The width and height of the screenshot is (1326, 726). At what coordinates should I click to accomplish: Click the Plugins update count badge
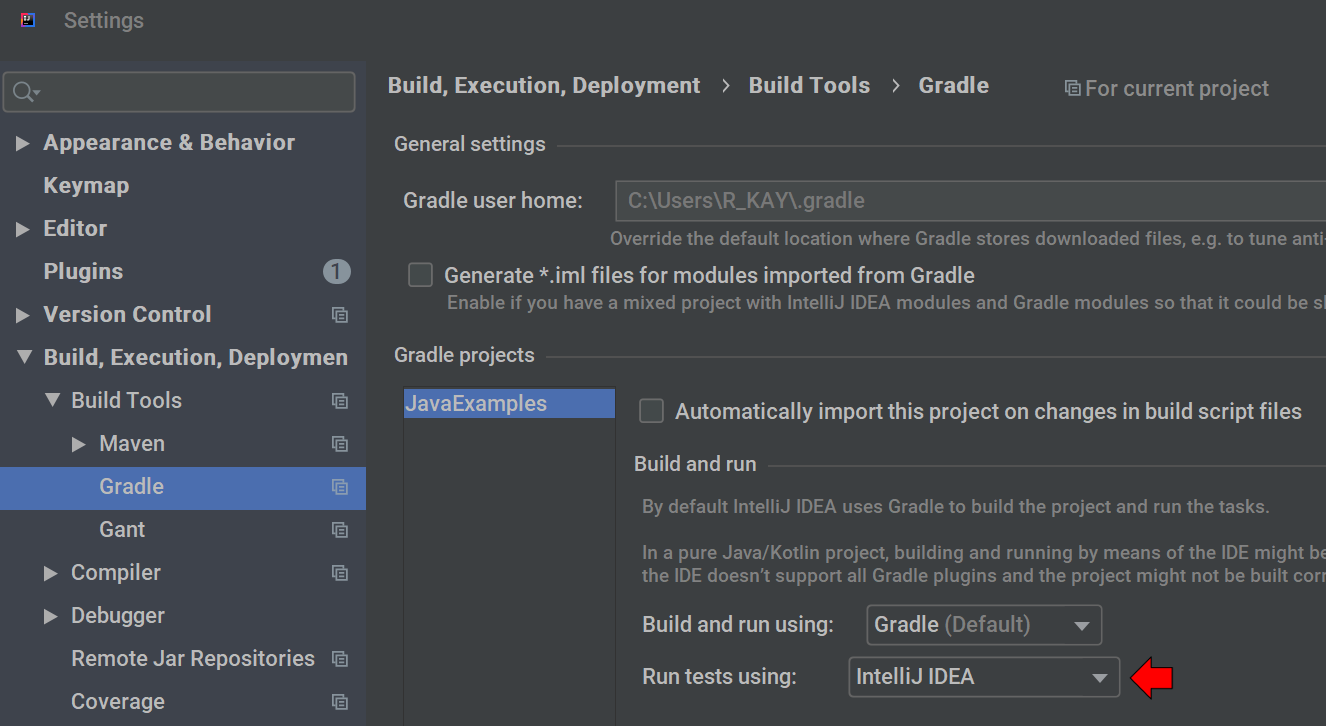click(x=336, y=271)
